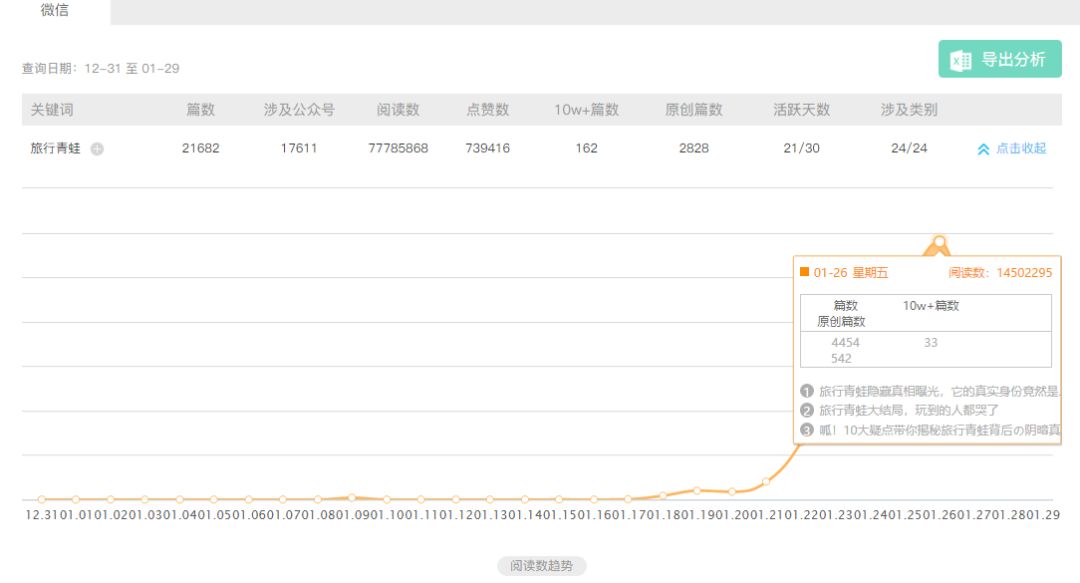Sort by the 点赞数 column header

(487, 110)
